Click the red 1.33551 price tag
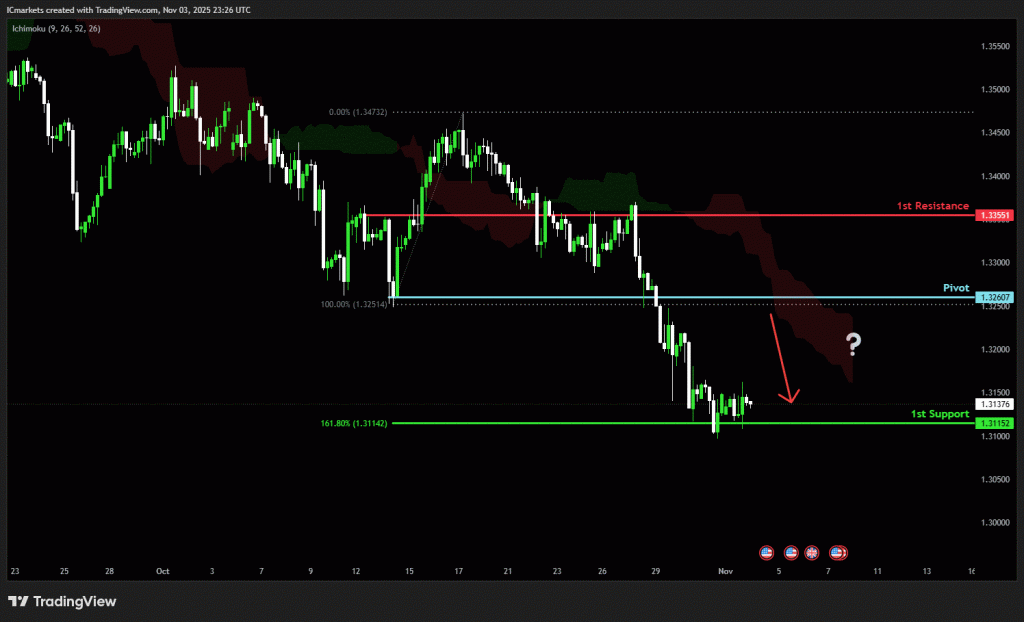This screenshot has height=622, width=1024. click(x=995, y=215)
